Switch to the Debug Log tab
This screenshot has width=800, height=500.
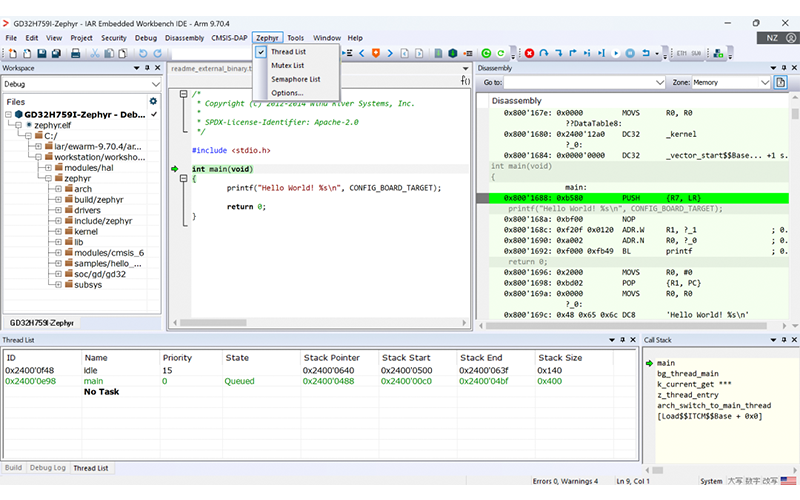[x=48, y=467]
